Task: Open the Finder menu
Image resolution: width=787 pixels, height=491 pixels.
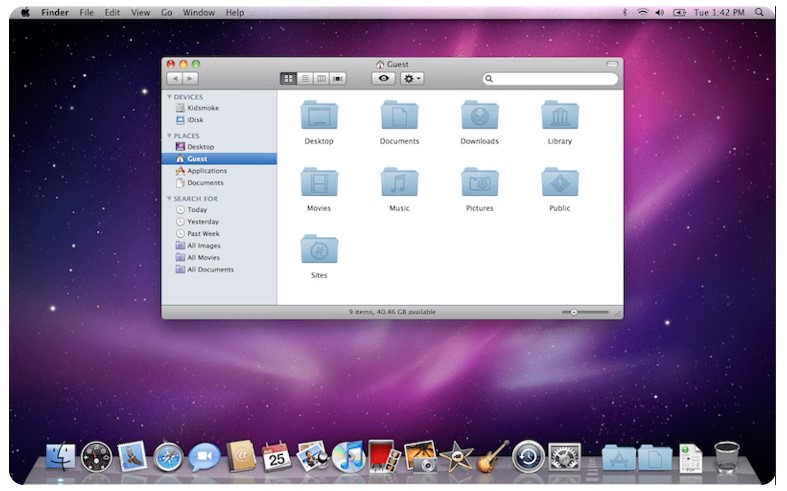Action: (55, 12)
